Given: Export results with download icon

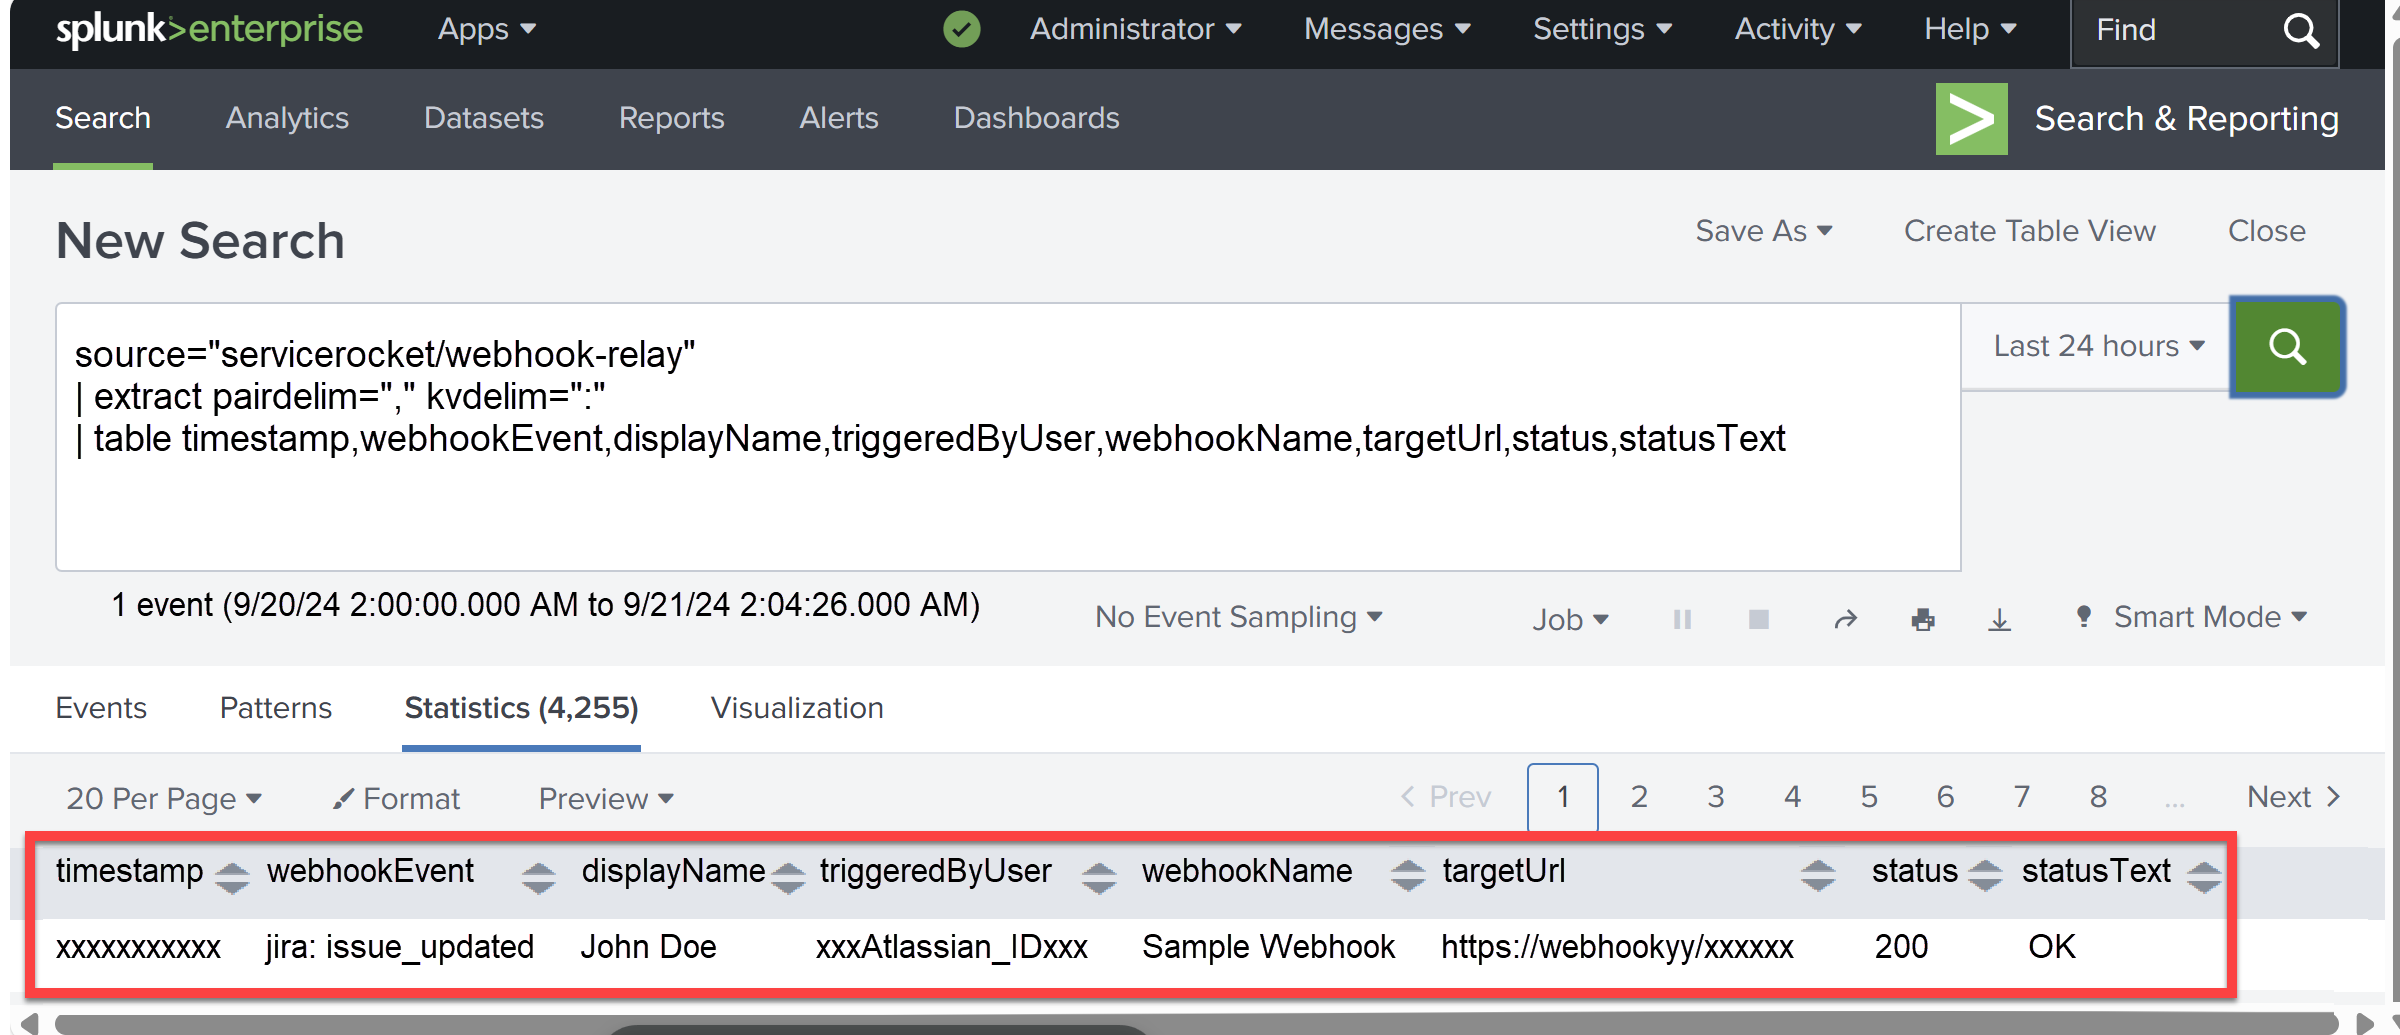Looking at the screenshot, I should click(1999, 619).
